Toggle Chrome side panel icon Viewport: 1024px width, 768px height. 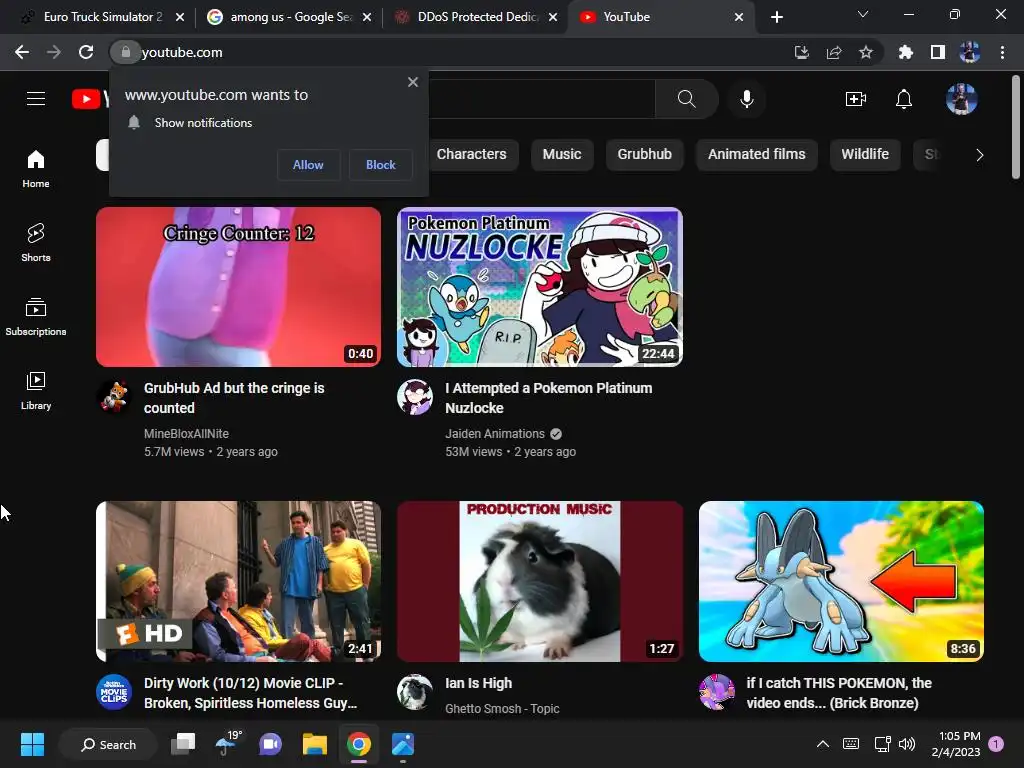click(938, 52)
